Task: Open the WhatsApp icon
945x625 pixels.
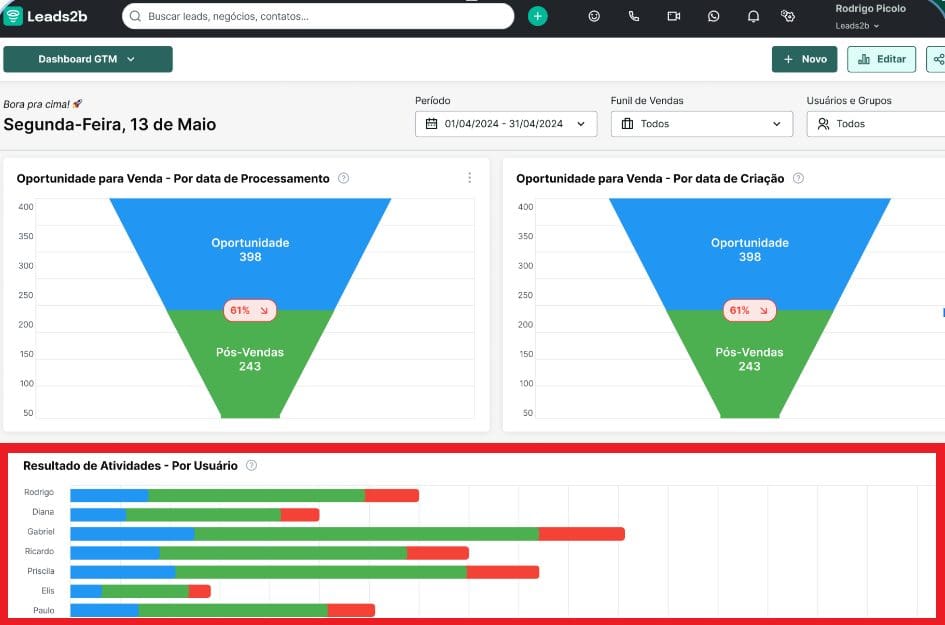Action: [714, 16]
